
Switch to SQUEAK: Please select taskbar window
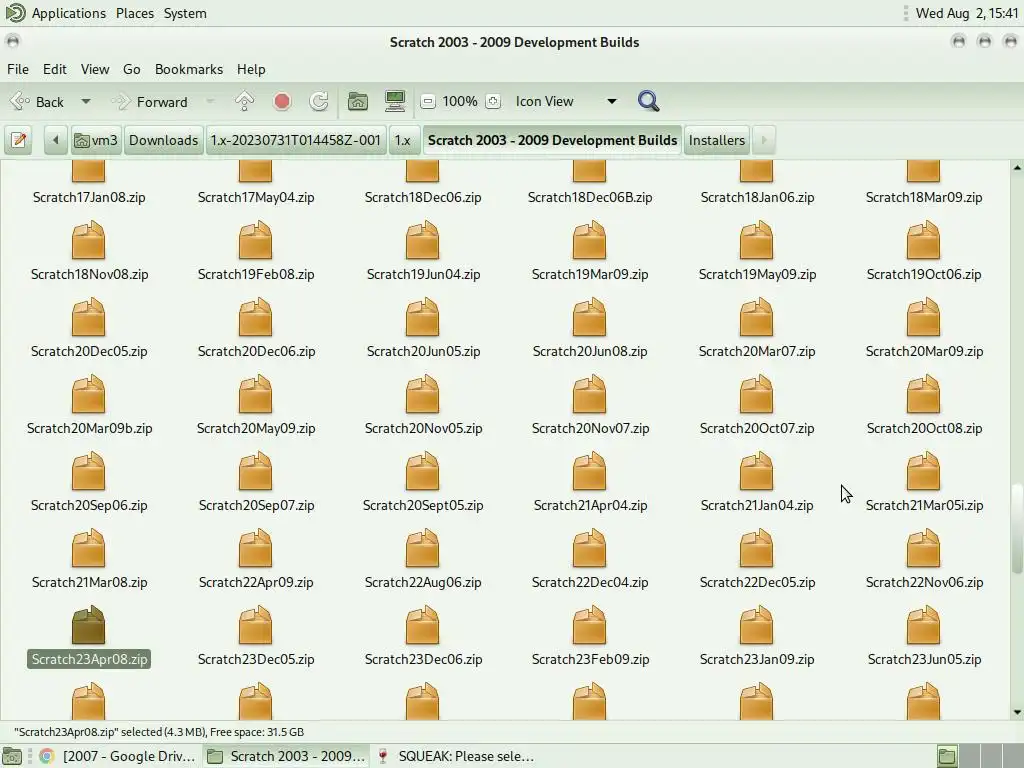coord(457,756)
